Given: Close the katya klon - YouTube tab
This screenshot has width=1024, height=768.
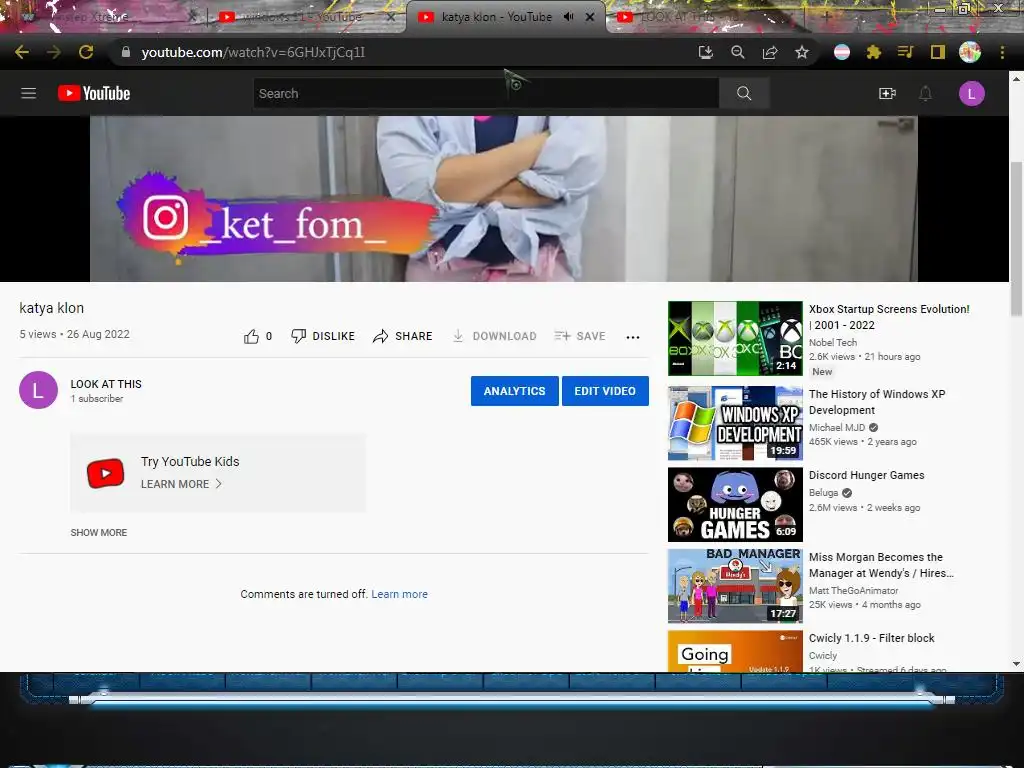Looking at the screenshot, I should (590, 17).
